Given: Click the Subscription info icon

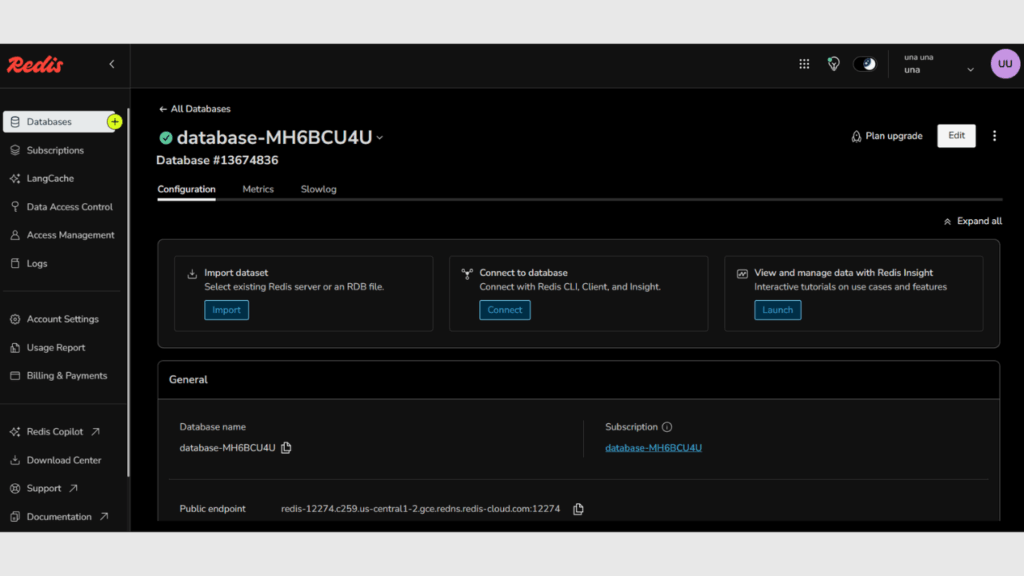Looking at the screenshot, I should 667,427.
